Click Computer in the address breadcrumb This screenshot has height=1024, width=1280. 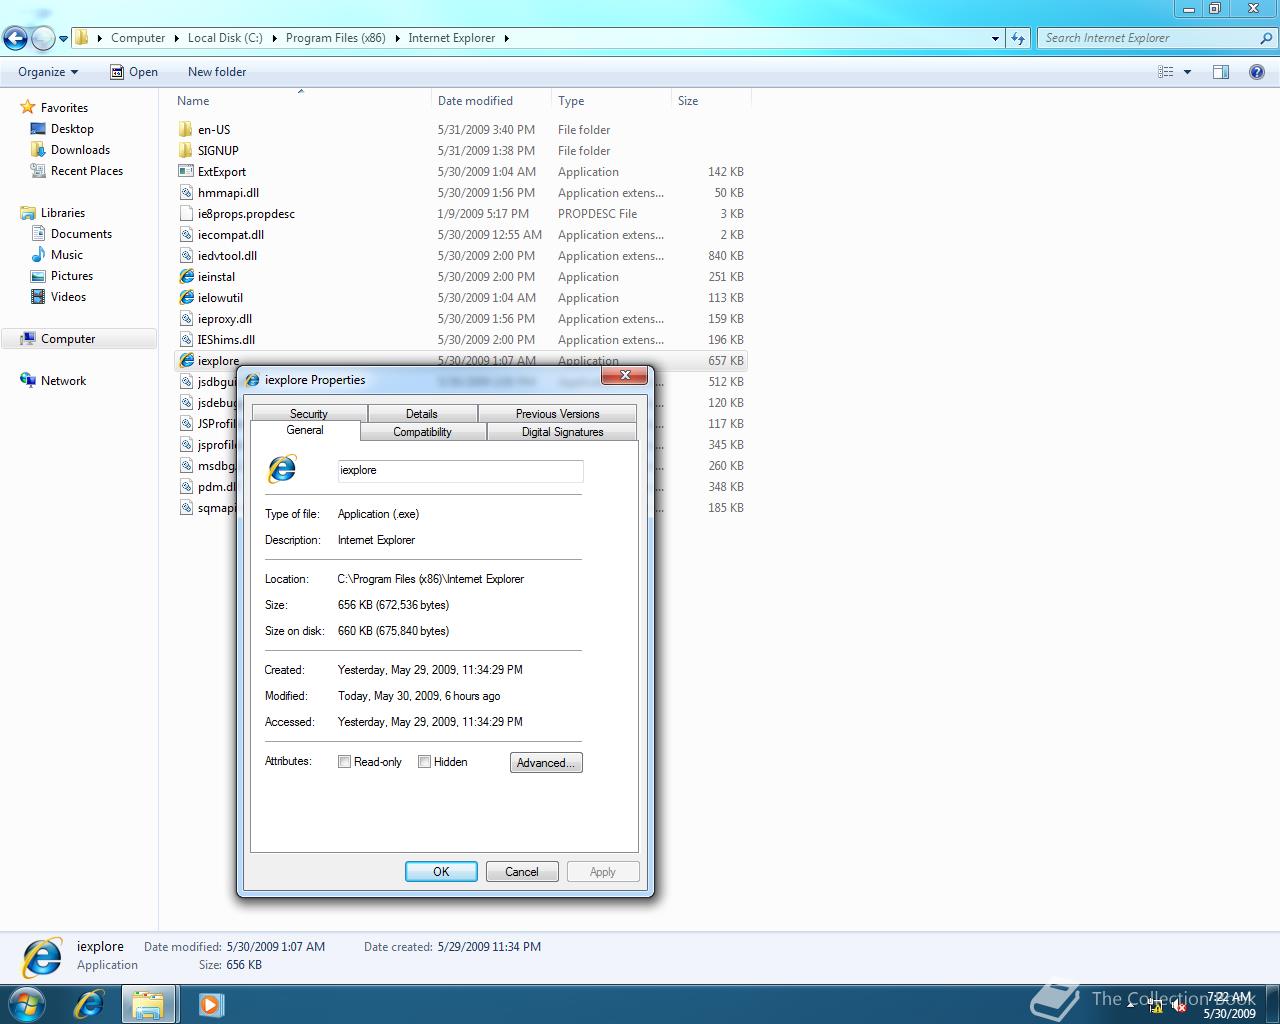138,38
